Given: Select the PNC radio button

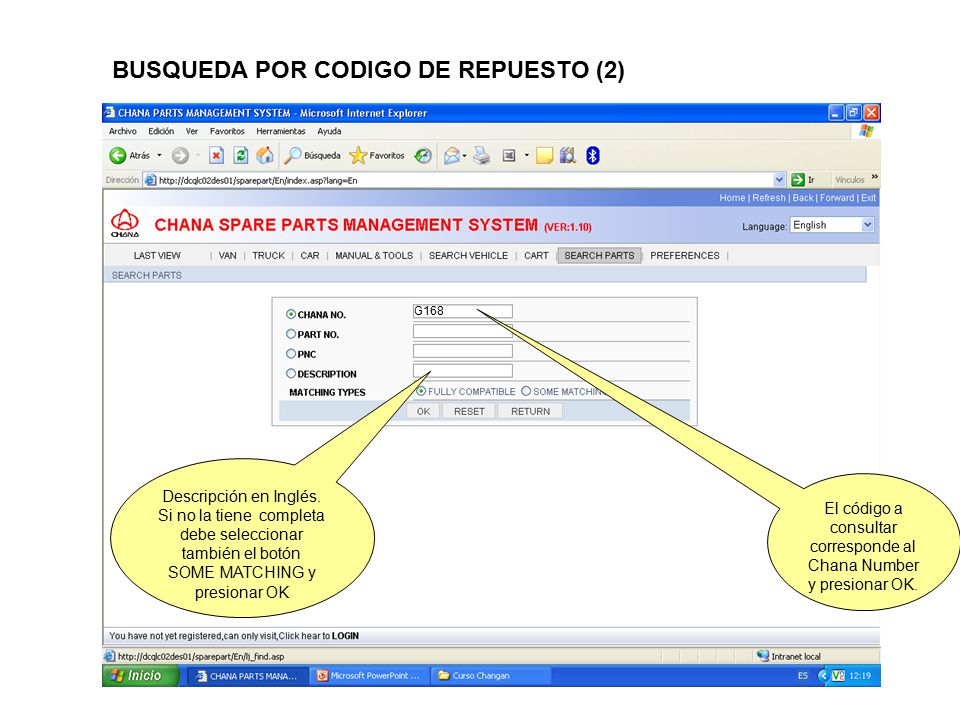Looking at the screenshot, I should point(291,353).
